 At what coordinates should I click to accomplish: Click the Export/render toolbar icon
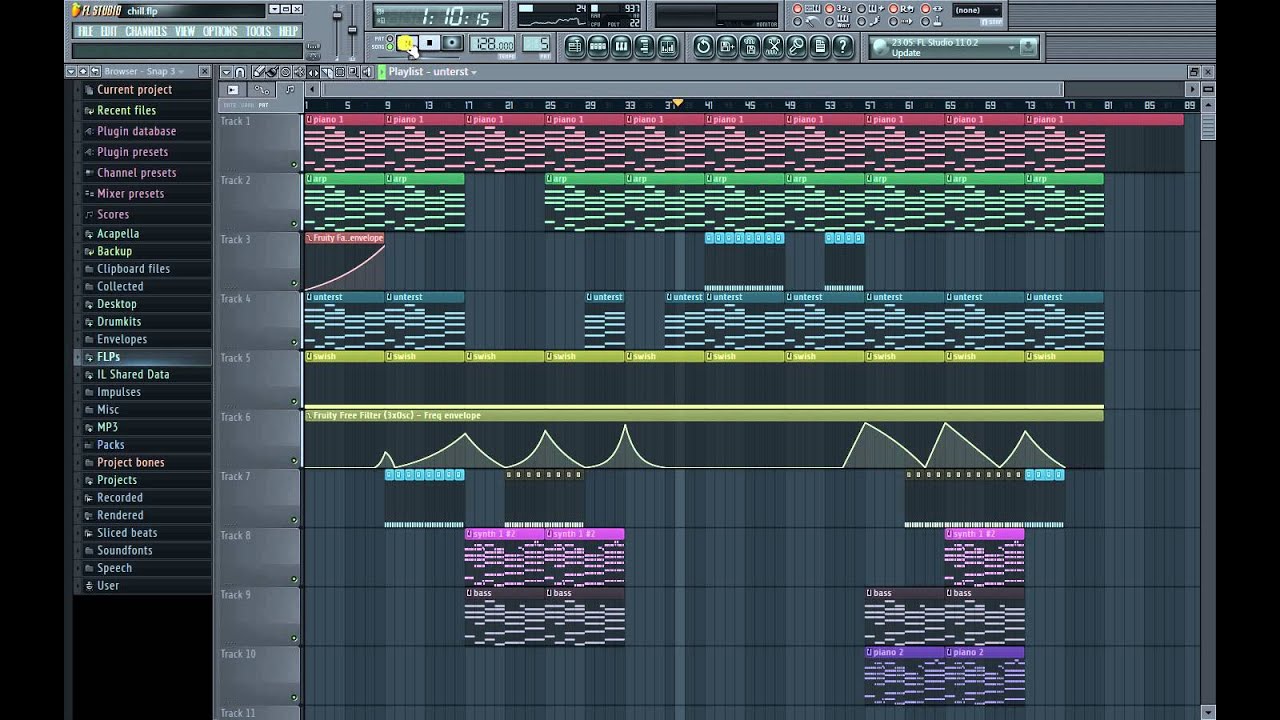click(x=750, y=46)
